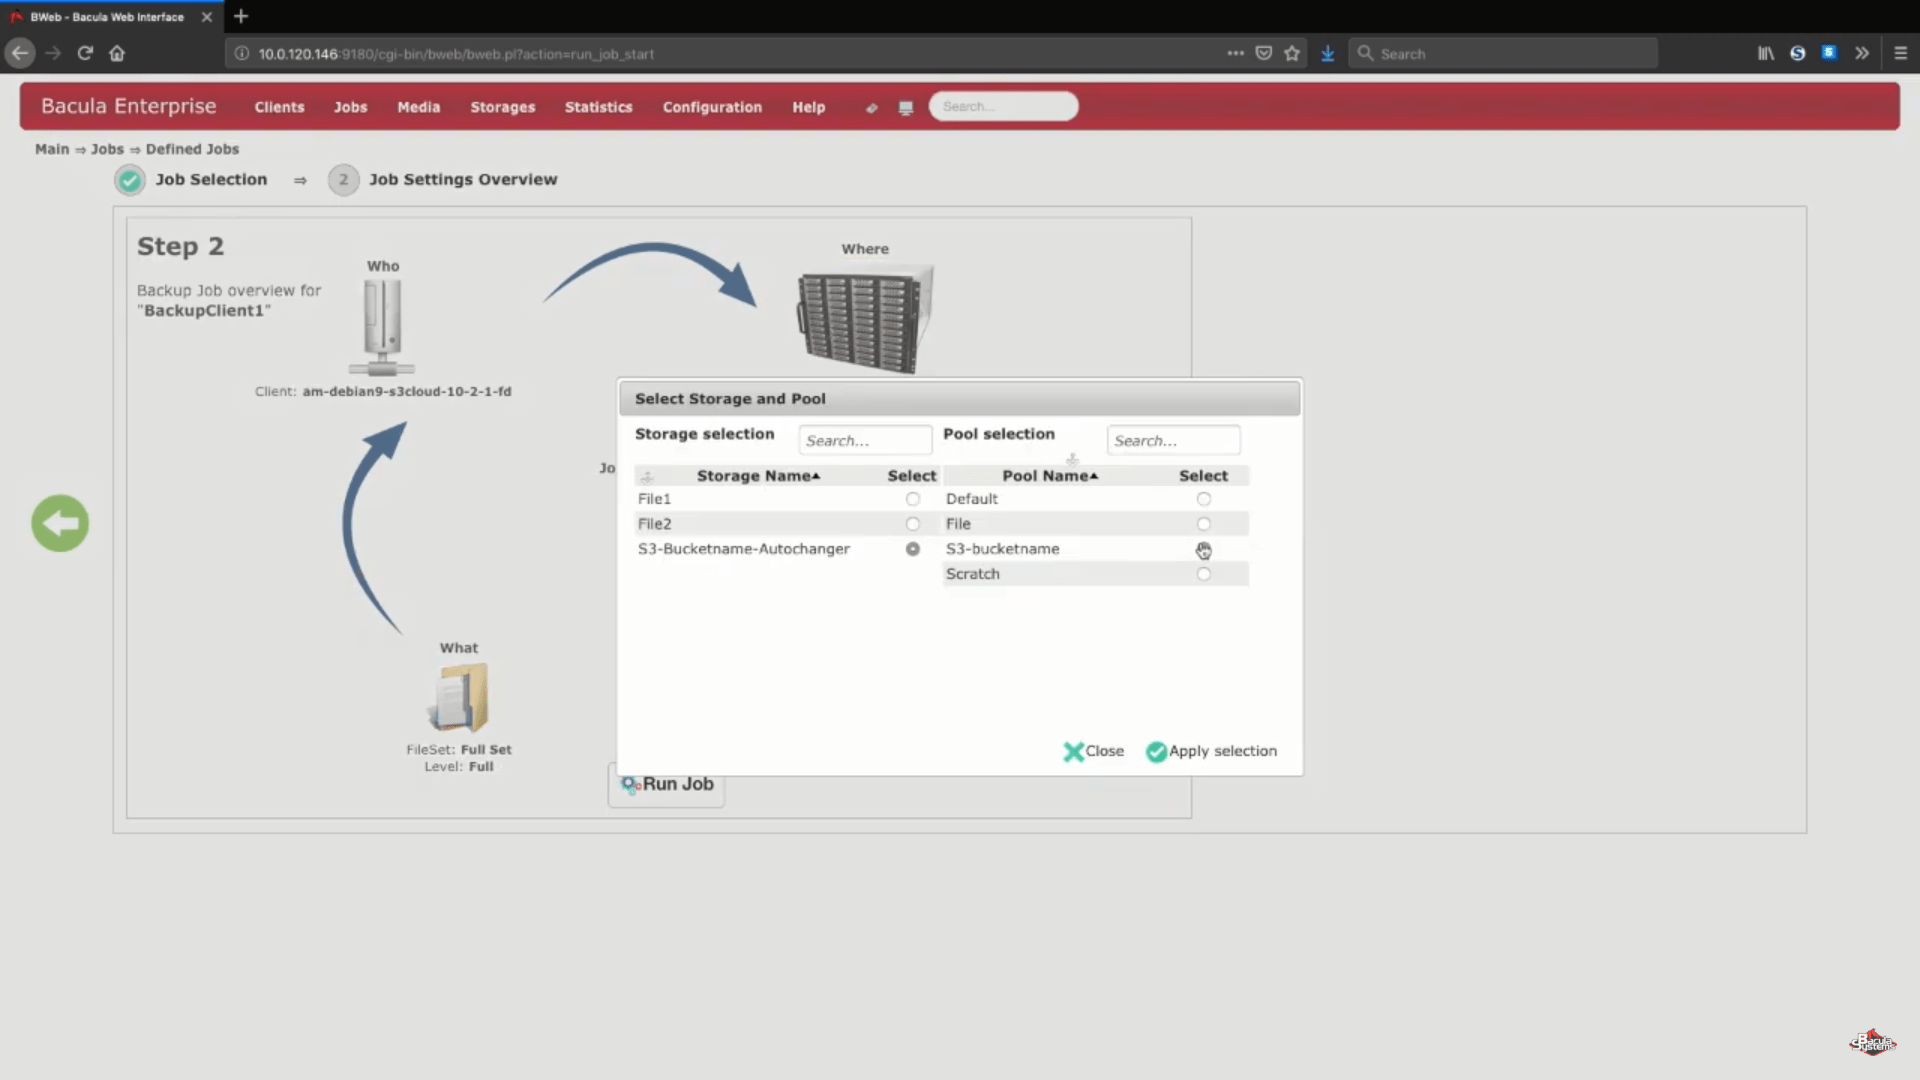Reload the page in browser
The width and height of the screenshot is (1920, 1080).
coord(85,53)
